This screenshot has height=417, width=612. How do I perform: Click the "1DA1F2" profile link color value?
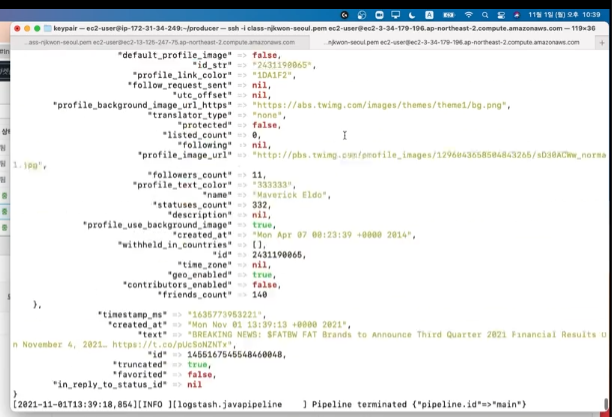coord(272,75)
